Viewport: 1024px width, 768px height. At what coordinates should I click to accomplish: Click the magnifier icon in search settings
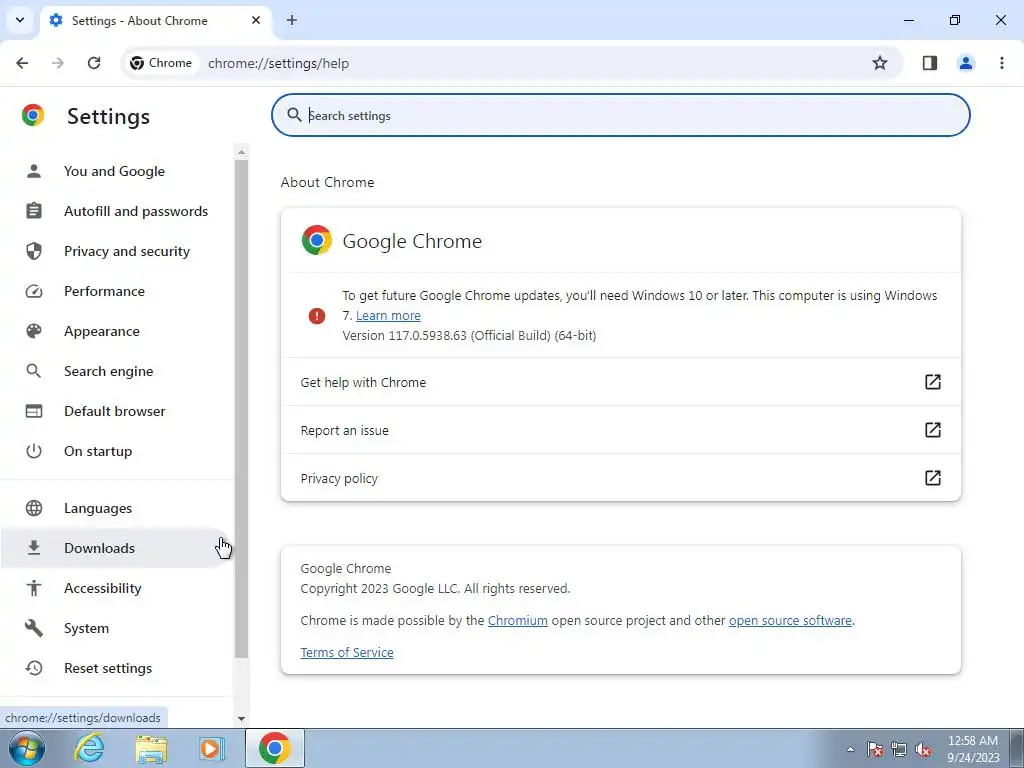(295, 115)
